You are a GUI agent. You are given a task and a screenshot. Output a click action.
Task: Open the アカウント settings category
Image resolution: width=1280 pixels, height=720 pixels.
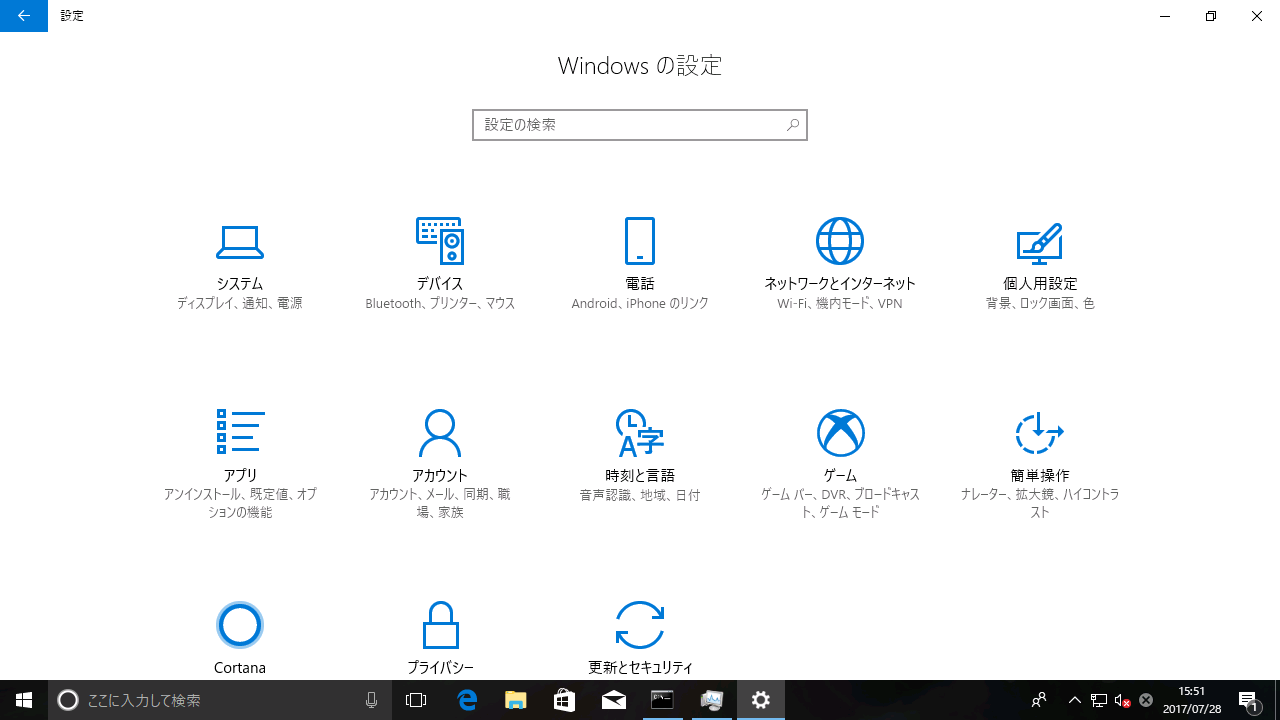click(440, 464)
